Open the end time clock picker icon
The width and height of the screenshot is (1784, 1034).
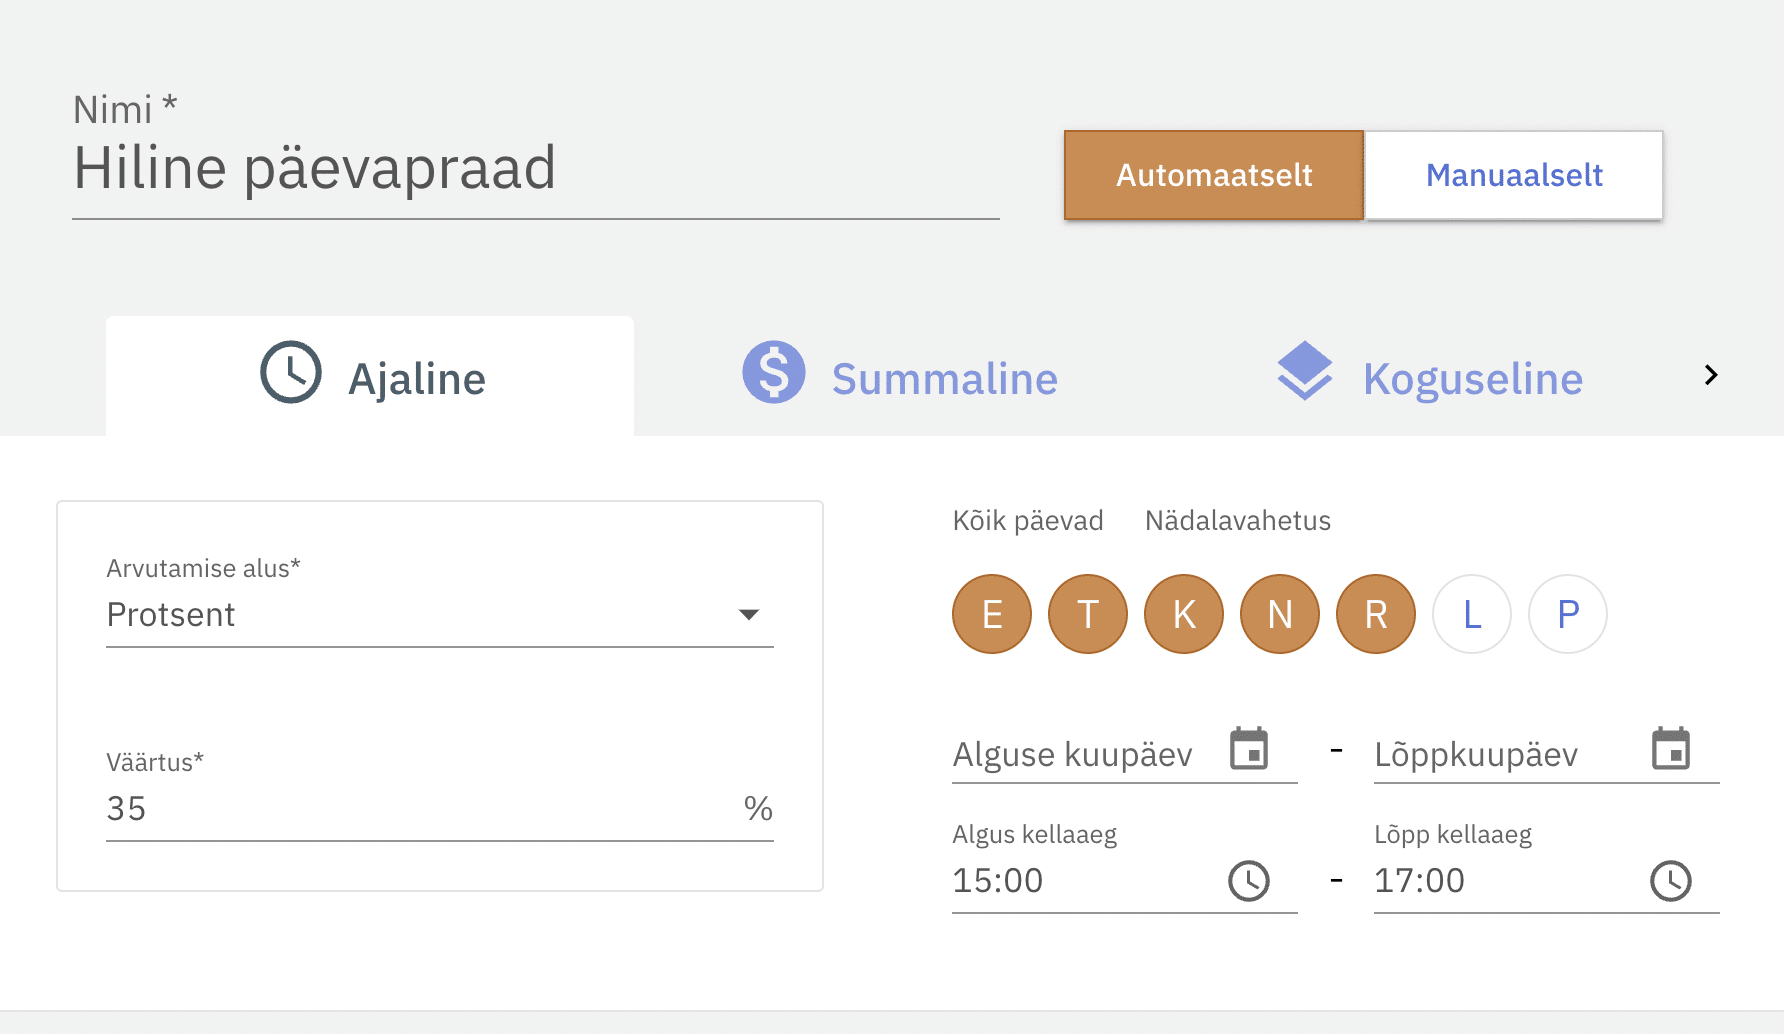[1670, 881]
